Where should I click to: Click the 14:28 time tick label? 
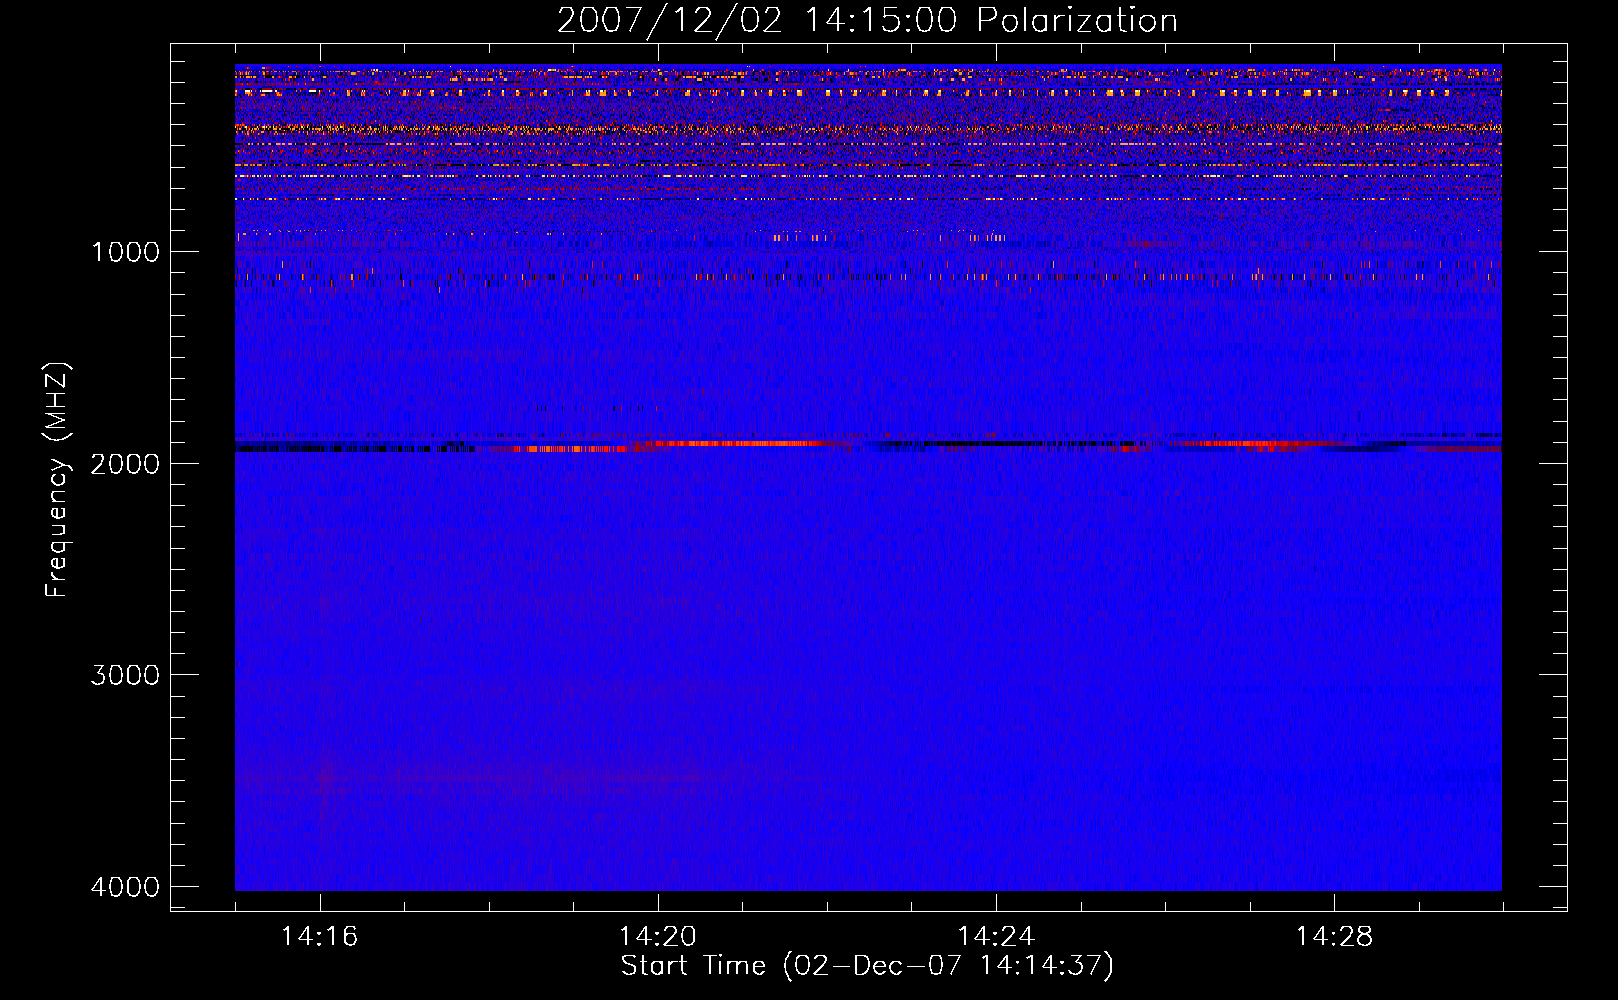point(1334,937)
